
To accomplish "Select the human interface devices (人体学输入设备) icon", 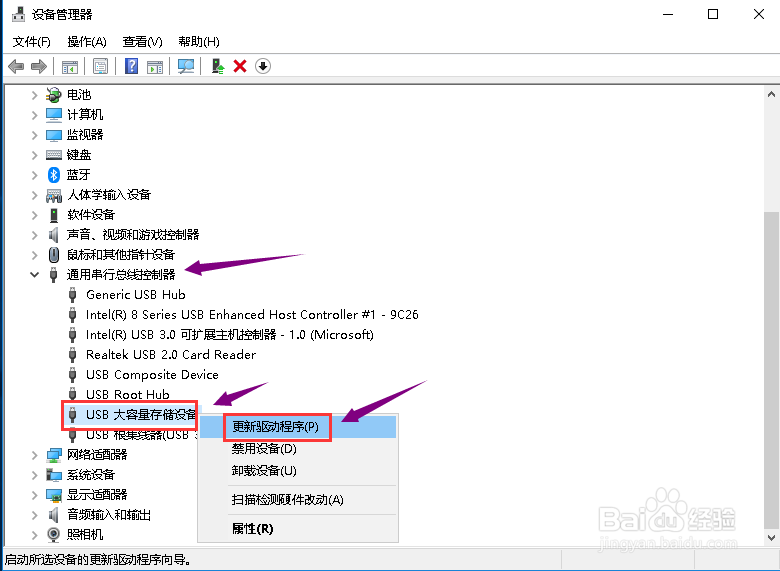I will pyautogui.click(x=54, y=195).
